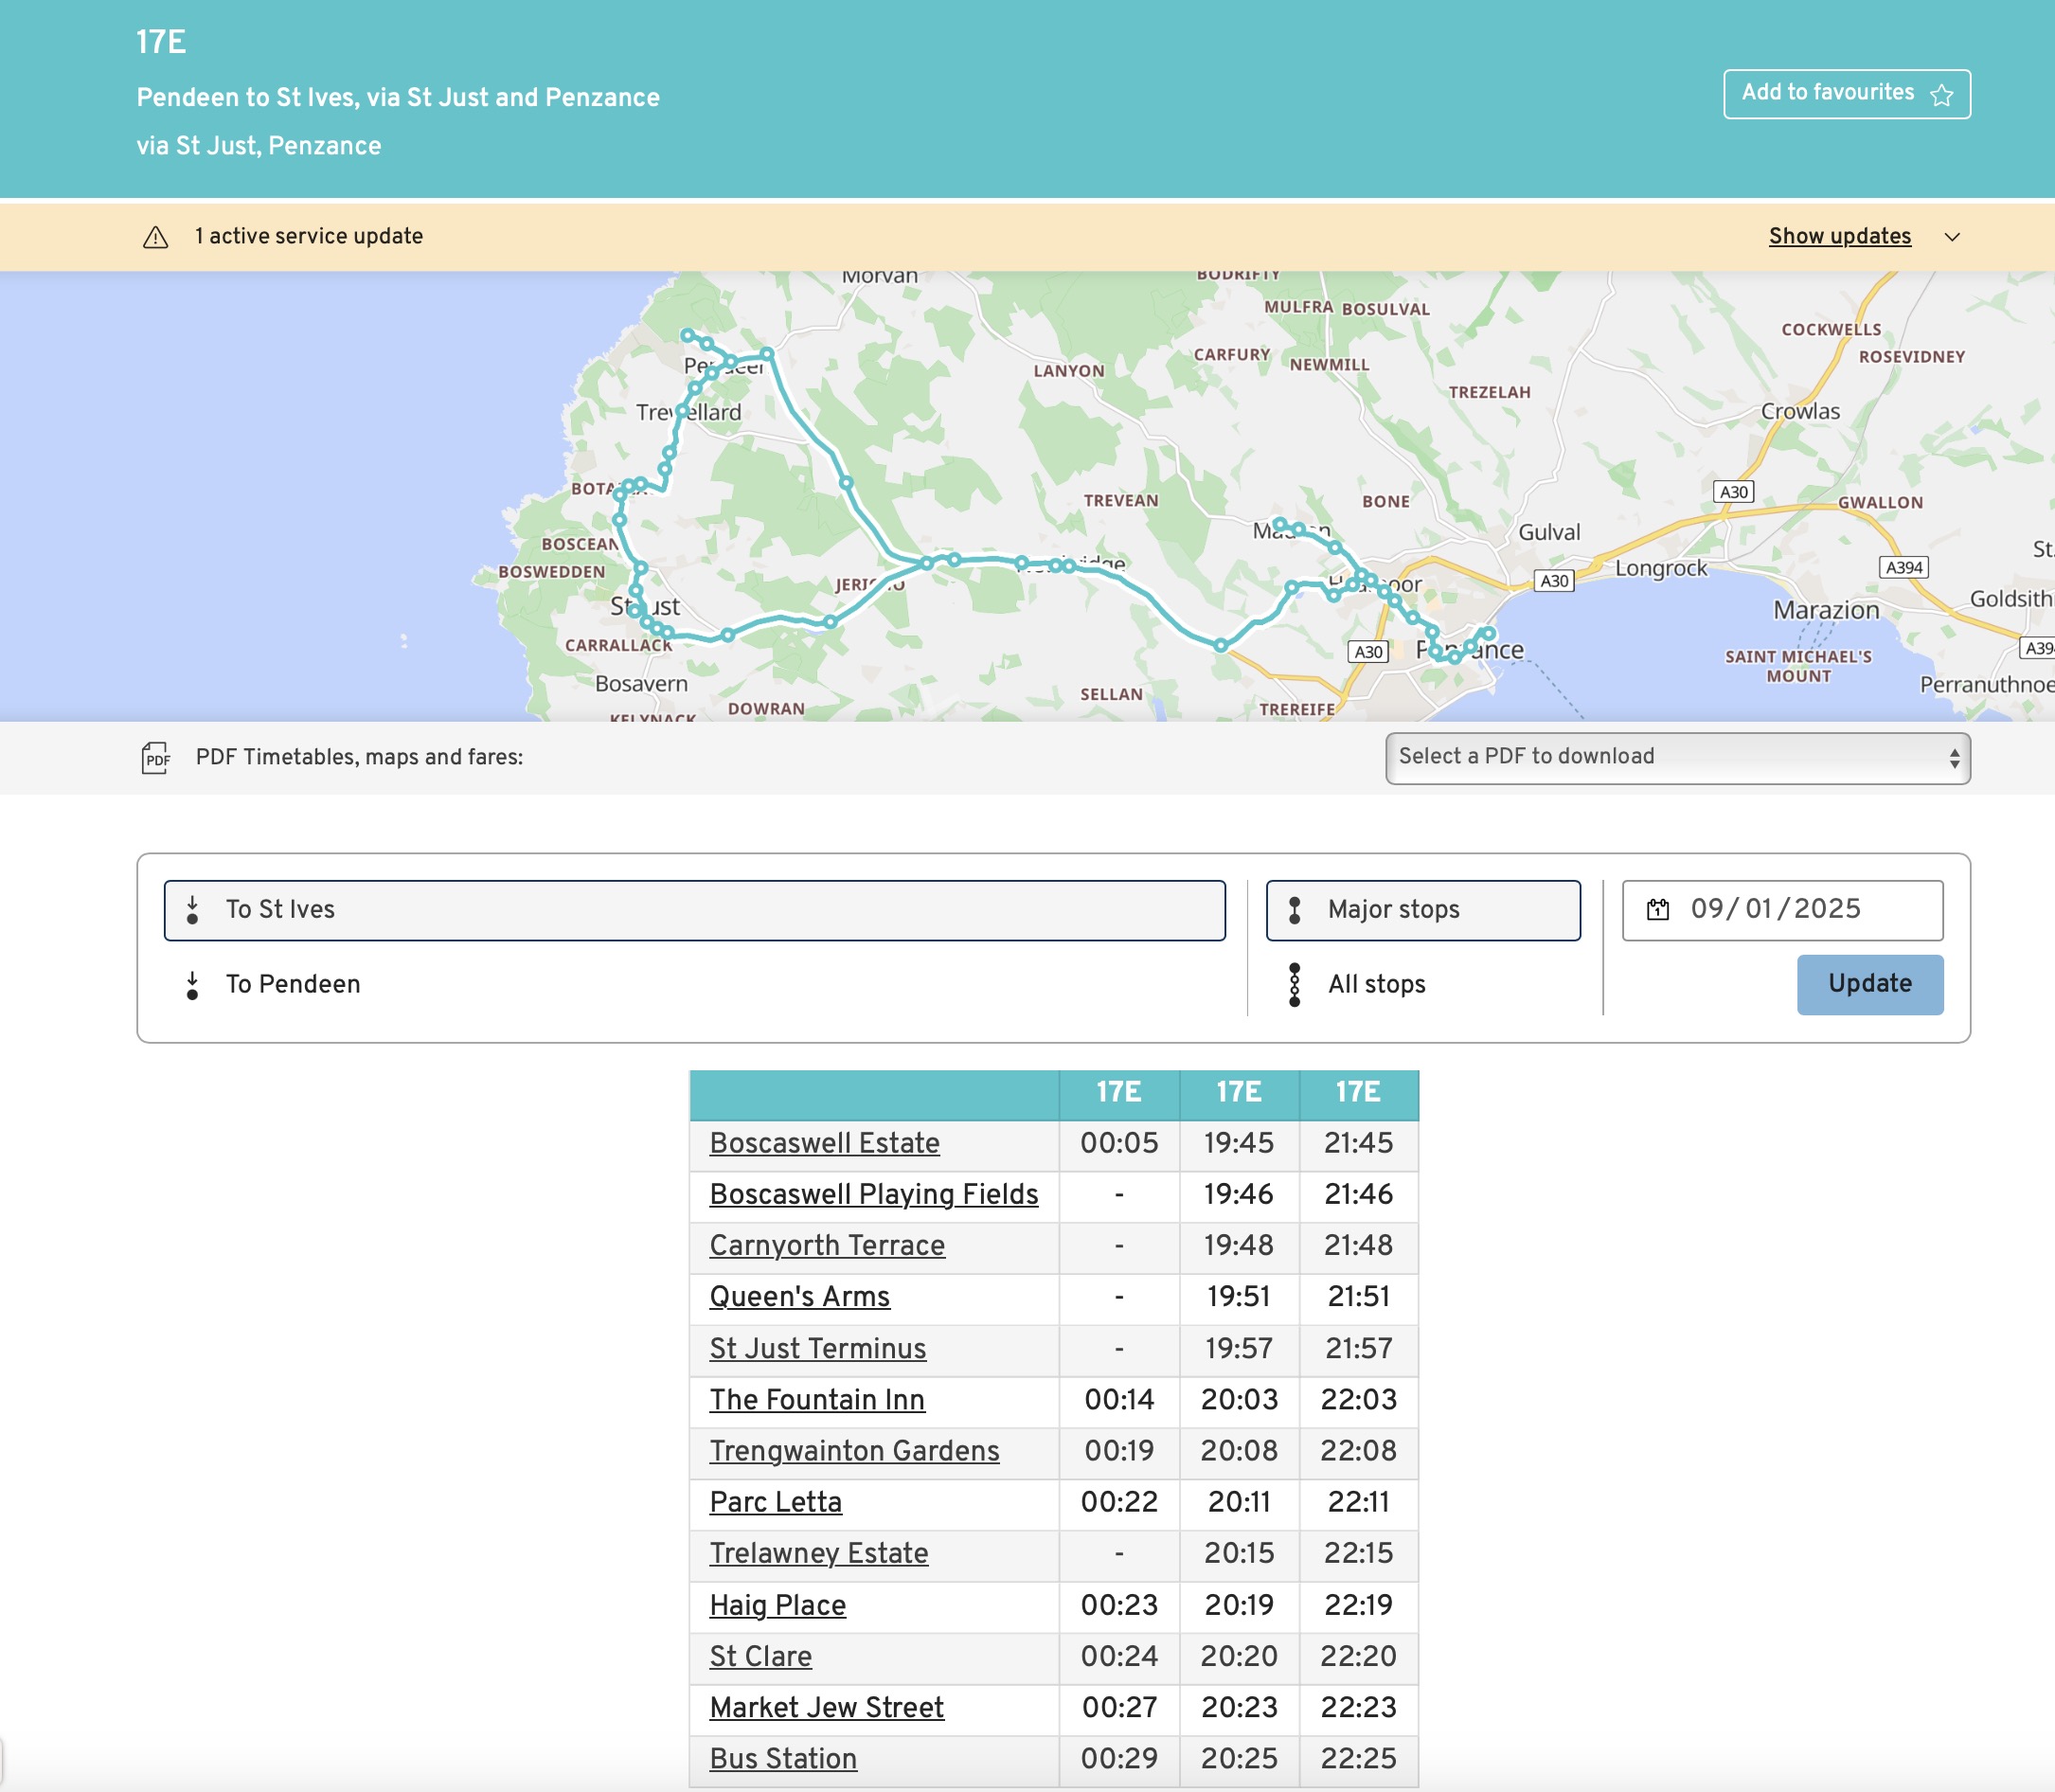Open the Select a PDF to download dropdown
The width and height of the screenshot is (2055, 1792).
[x=1677, y=757]
